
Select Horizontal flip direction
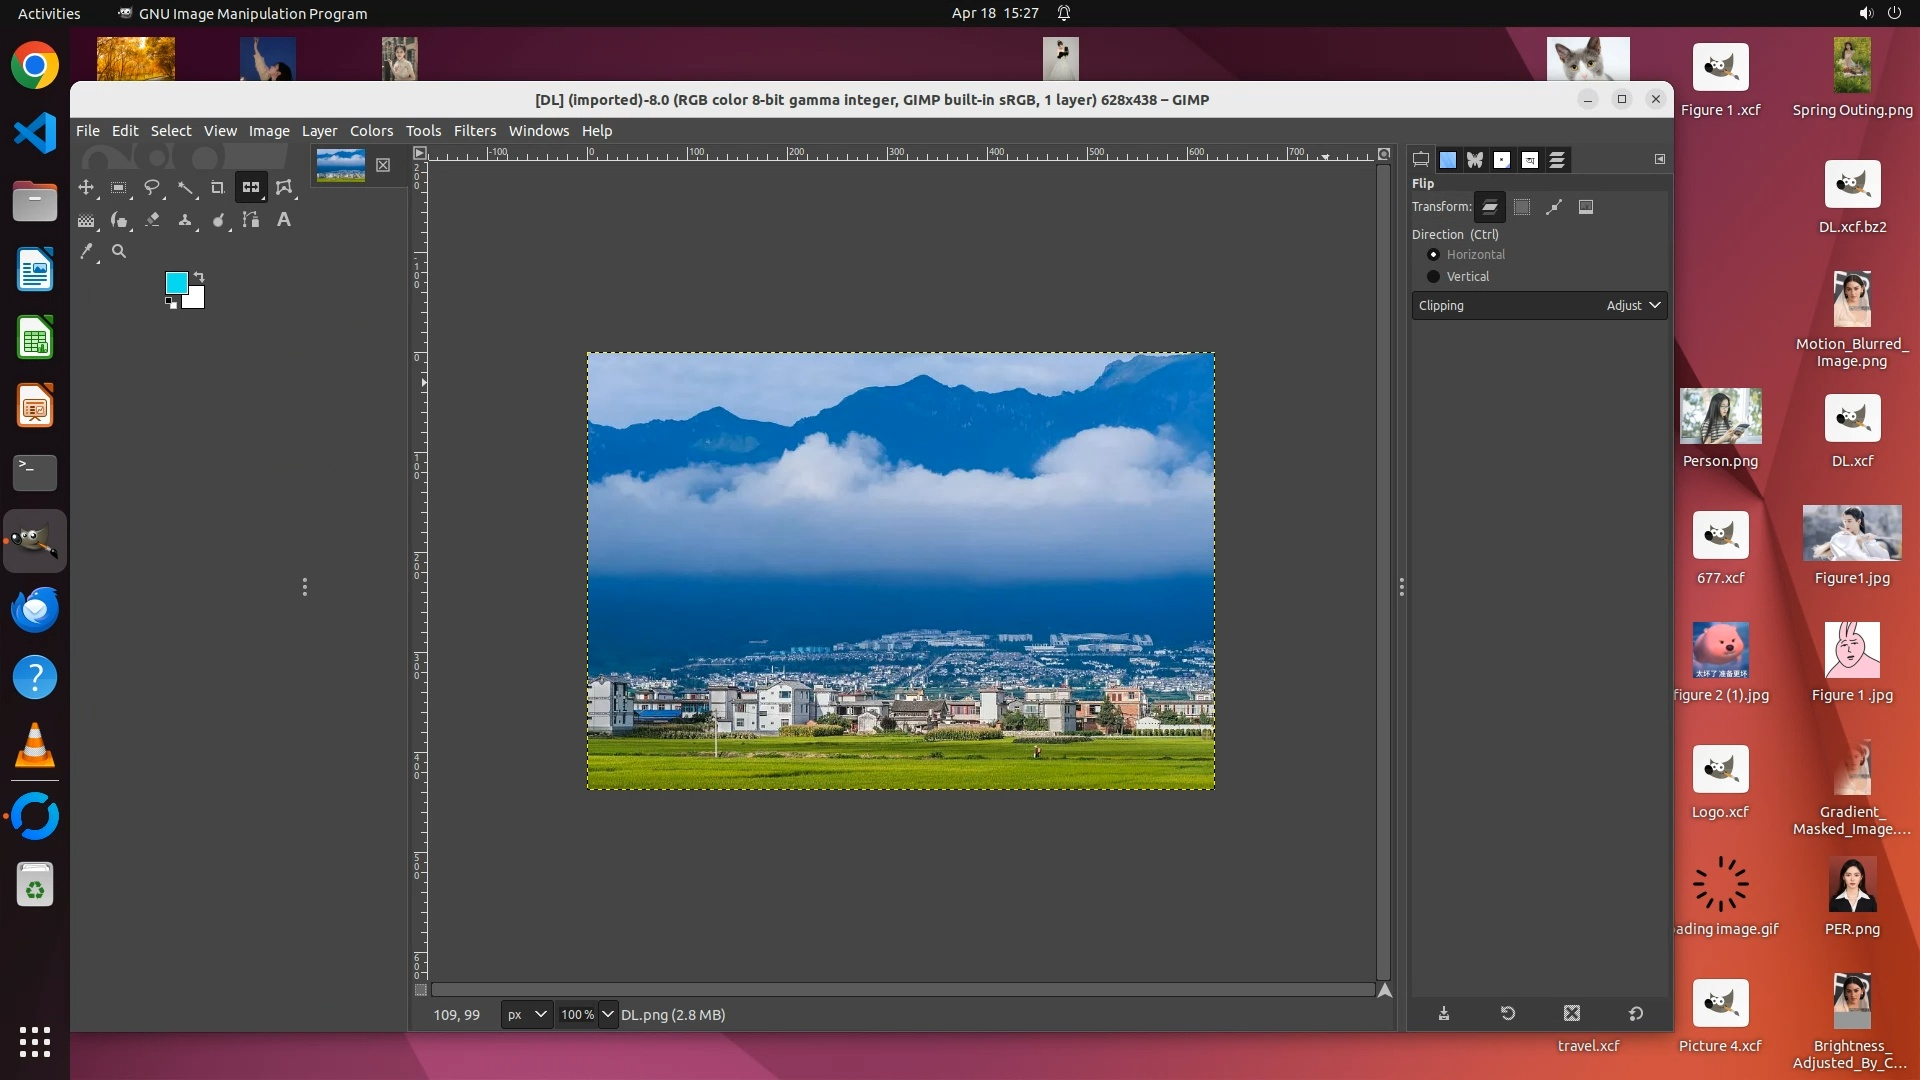1434,255
